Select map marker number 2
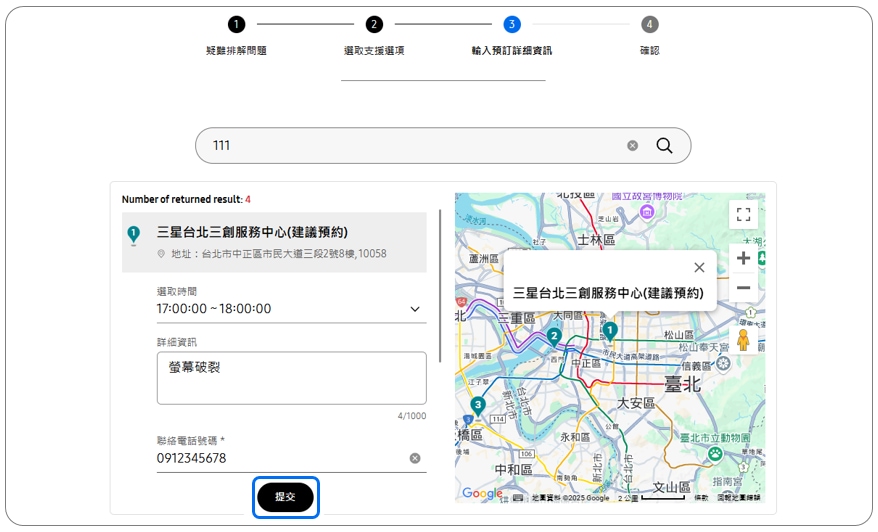This screenshot has width=878, height=532. [554, 337]
